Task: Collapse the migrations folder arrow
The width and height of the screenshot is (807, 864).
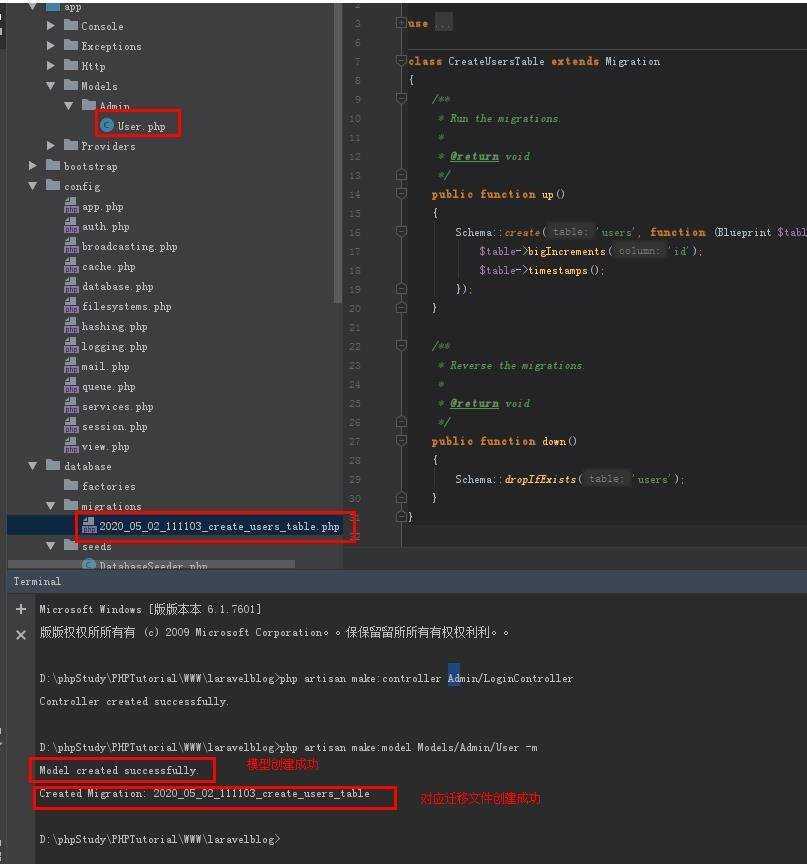Action: pos(51,506)
